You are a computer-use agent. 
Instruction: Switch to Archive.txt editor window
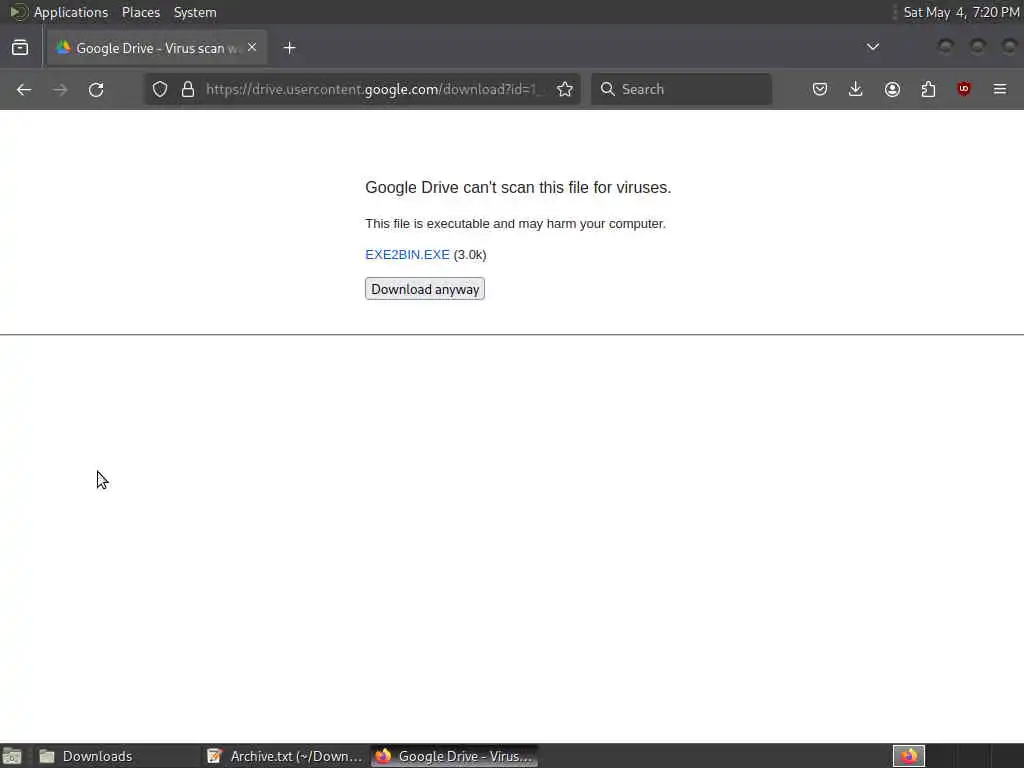tap(285, 756)
